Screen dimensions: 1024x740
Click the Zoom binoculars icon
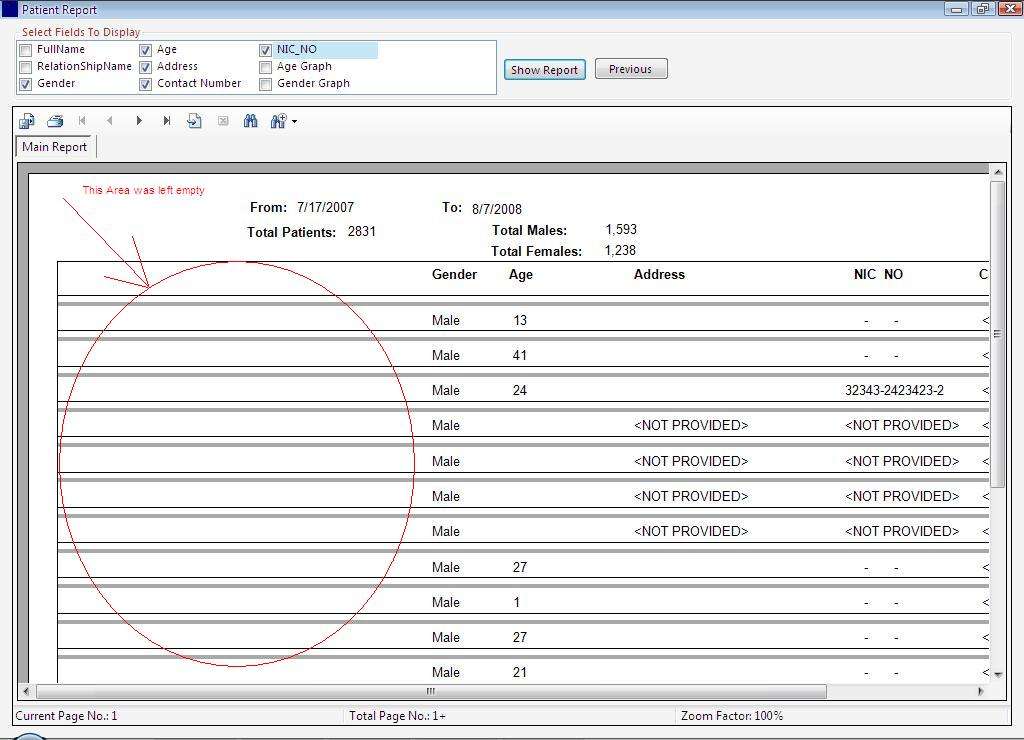(278, 121)
